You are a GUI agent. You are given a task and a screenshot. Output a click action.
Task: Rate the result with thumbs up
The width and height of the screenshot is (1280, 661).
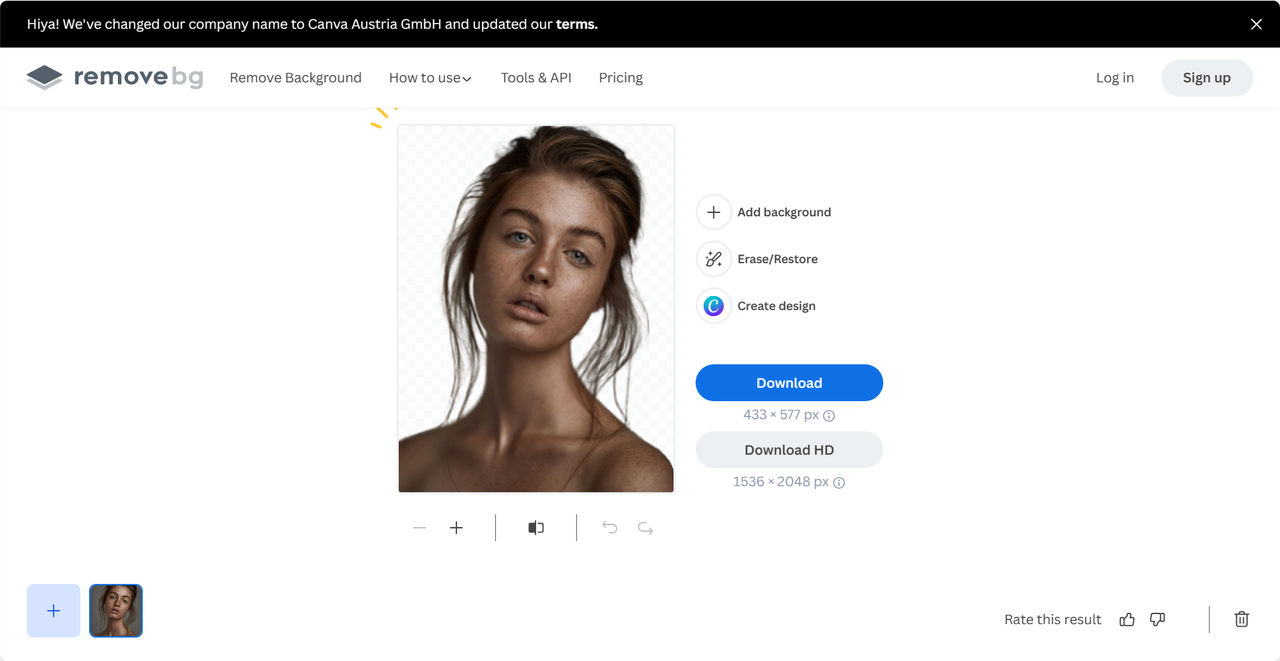pos(1127,619)
